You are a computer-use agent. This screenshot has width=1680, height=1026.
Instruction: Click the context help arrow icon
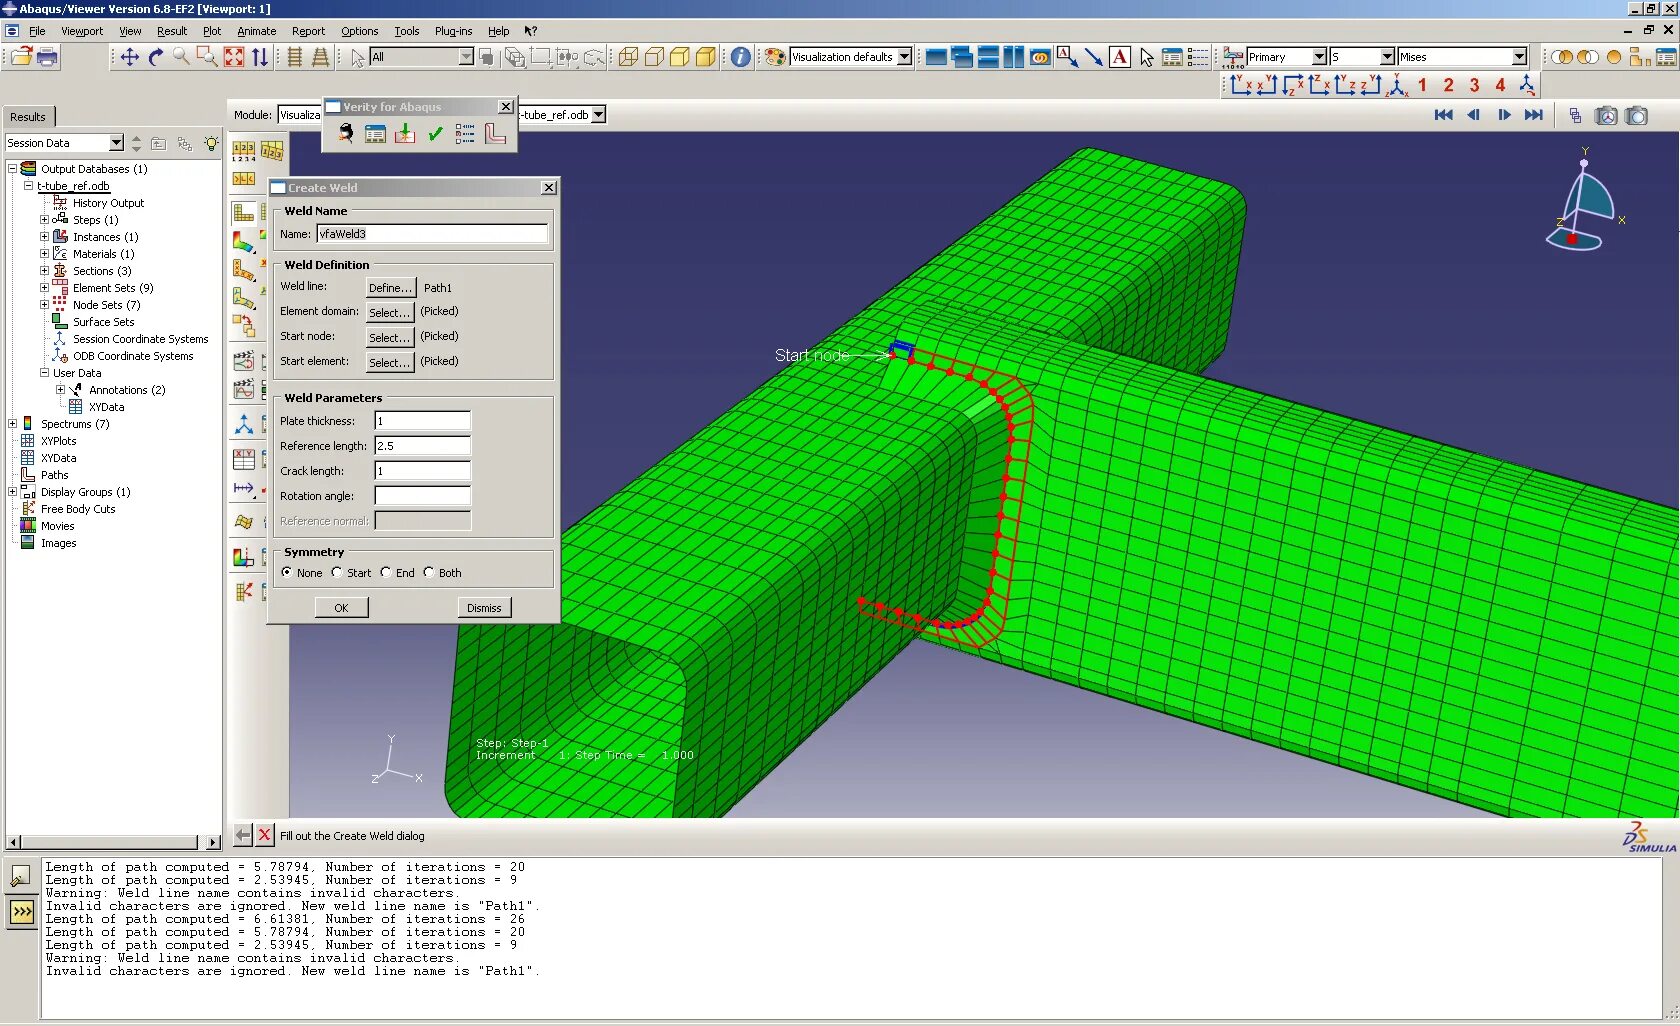point(531,31)
